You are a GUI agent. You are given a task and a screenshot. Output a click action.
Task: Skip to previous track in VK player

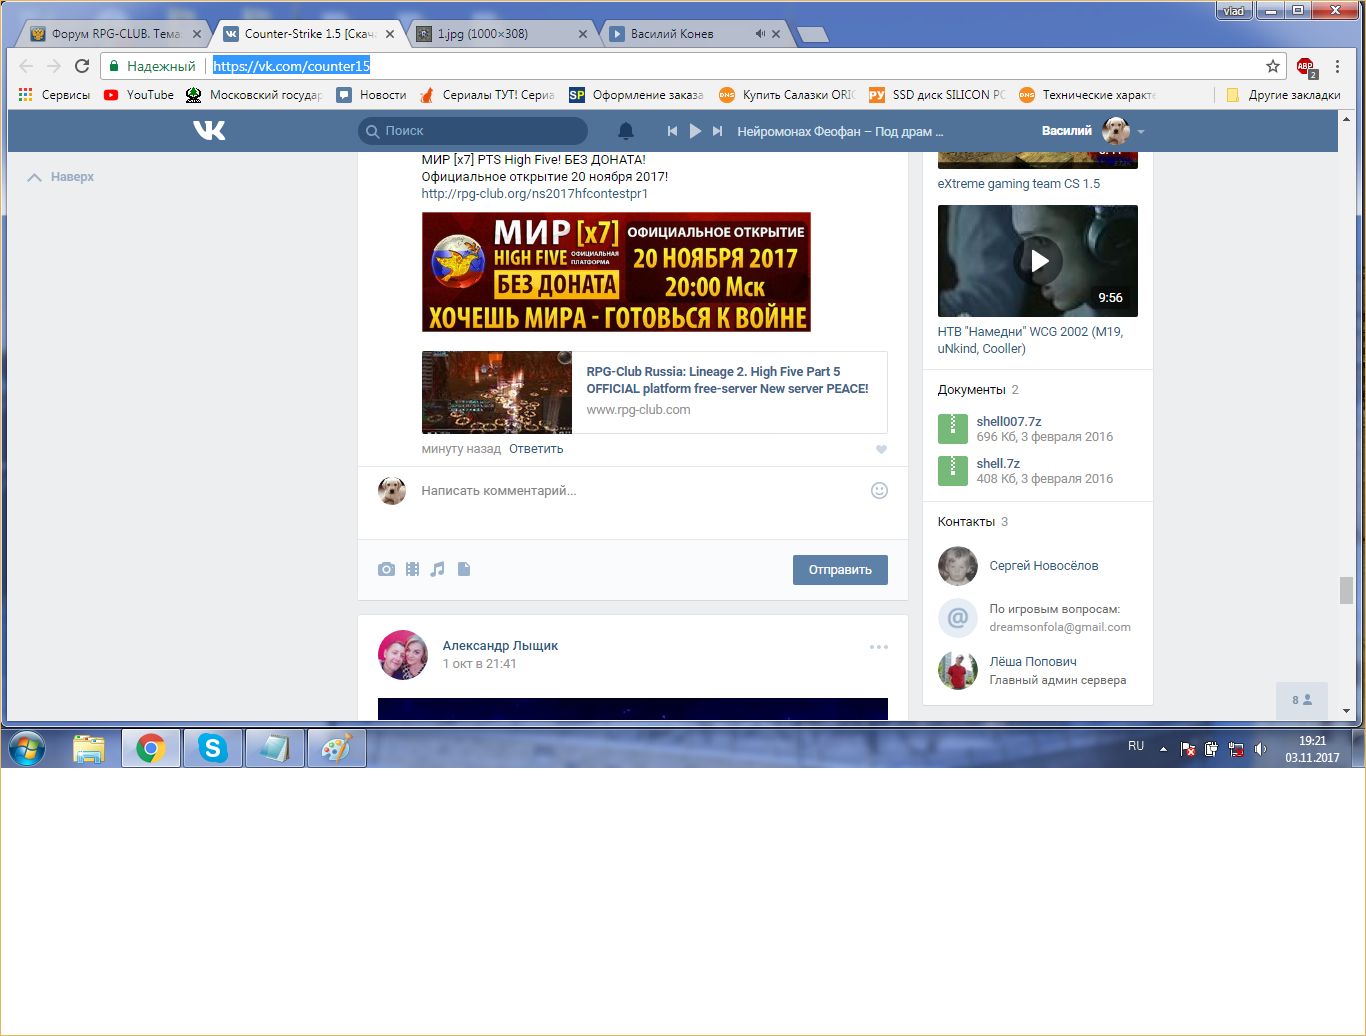click(x=672, y=131)
